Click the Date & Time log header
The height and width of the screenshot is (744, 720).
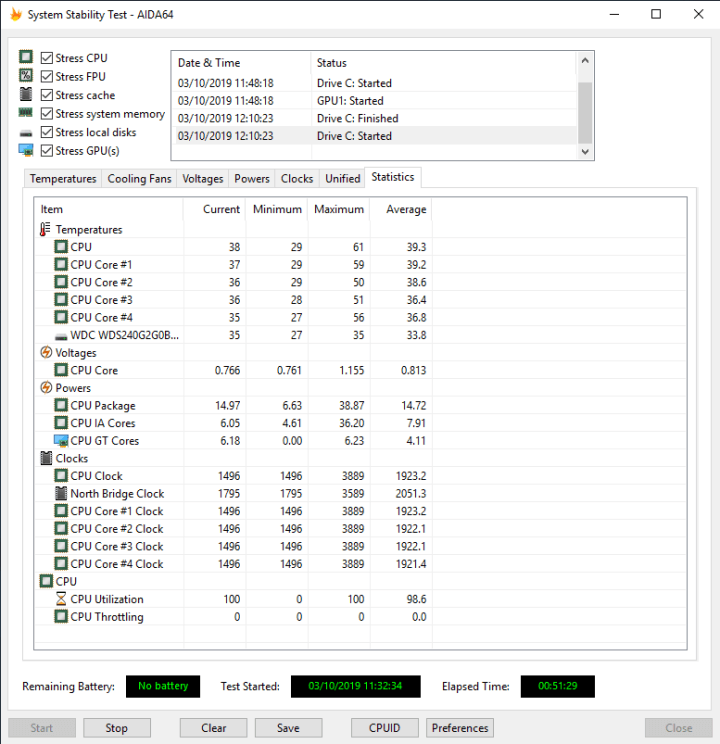[x=241, y=63]
